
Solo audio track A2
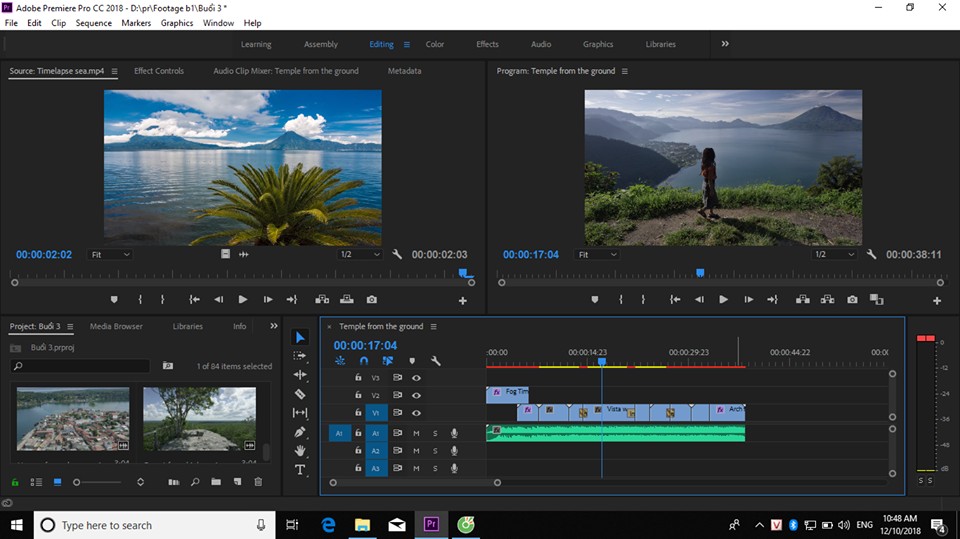[x=435, y=451]
